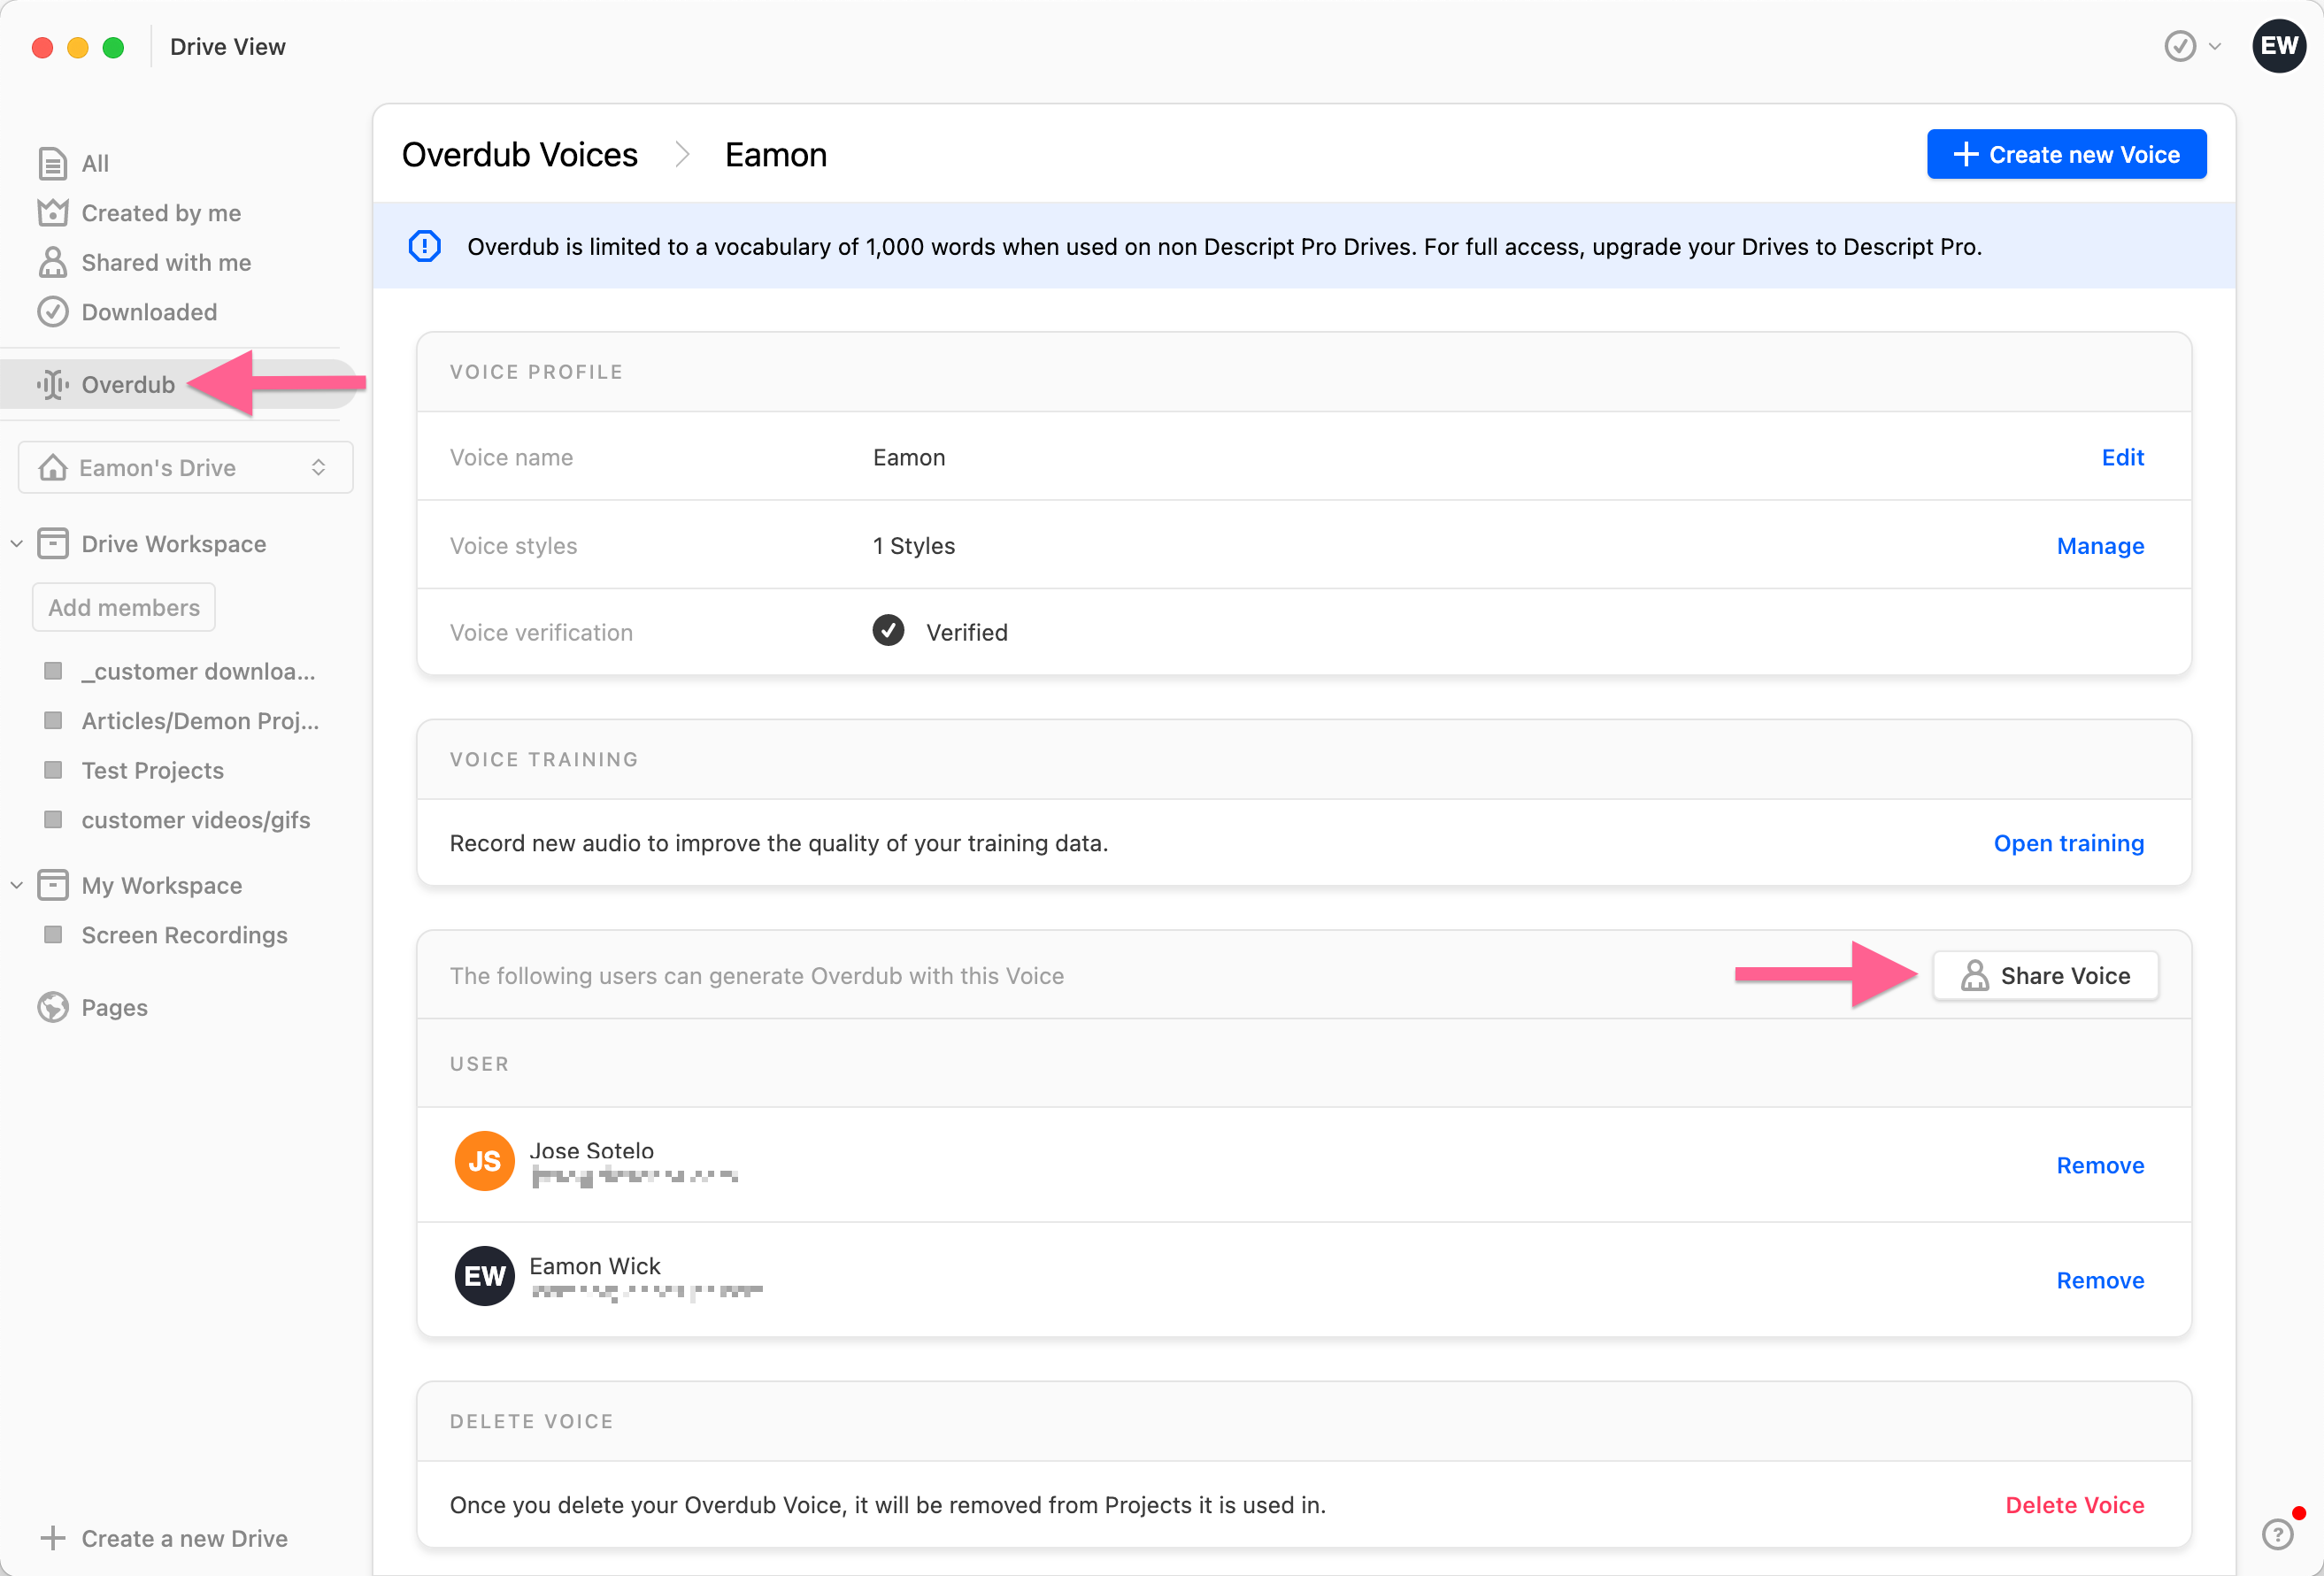2324x1576 pixels.
Task: Manage voice styles
Action: (x=2100, y=546)
